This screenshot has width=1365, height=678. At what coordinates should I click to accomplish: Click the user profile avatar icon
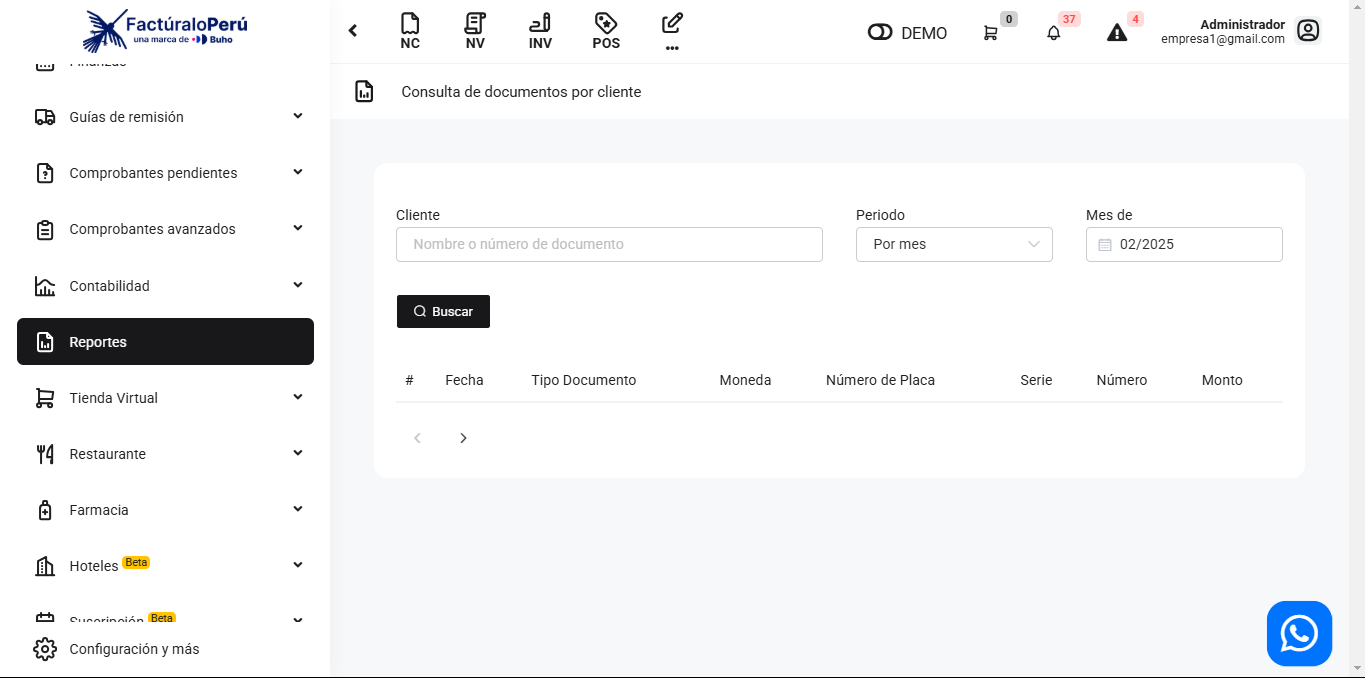[1307, 31]
